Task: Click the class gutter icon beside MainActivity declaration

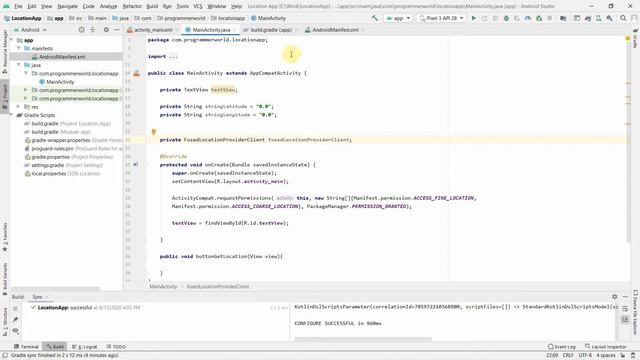Action: 137,73
